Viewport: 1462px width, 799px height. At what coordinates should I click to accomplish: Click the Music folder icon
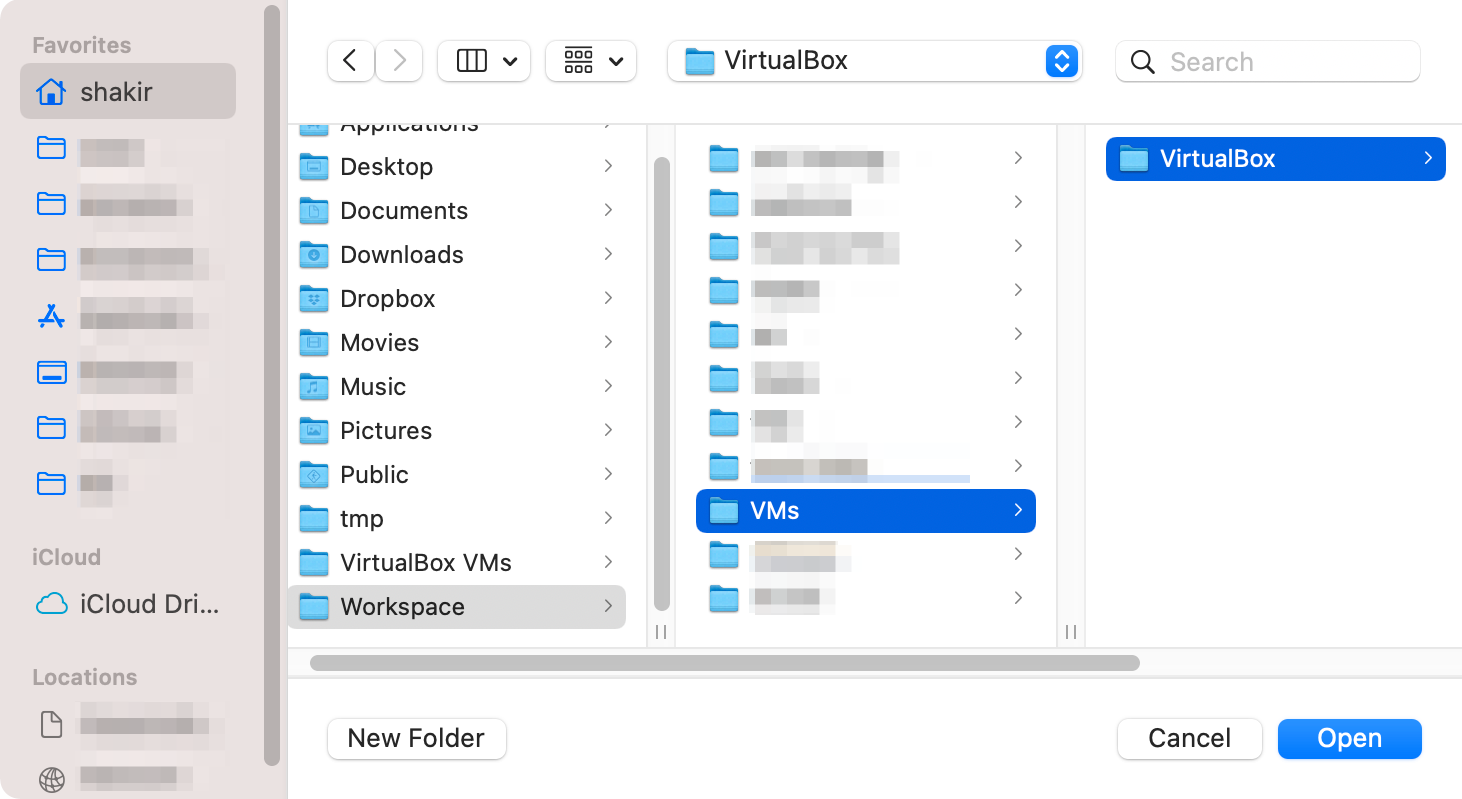pos(314,387)
